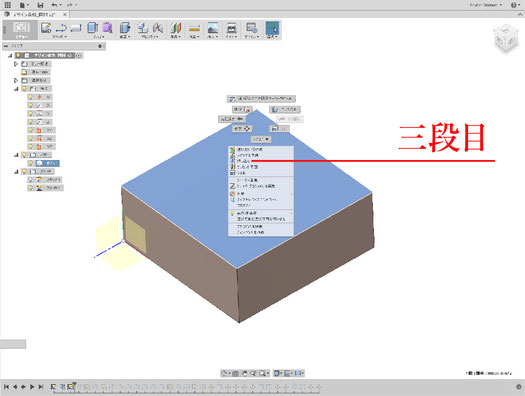
Task: Select the Create Sketch tool icon
Action: click(x=46, y=28)
